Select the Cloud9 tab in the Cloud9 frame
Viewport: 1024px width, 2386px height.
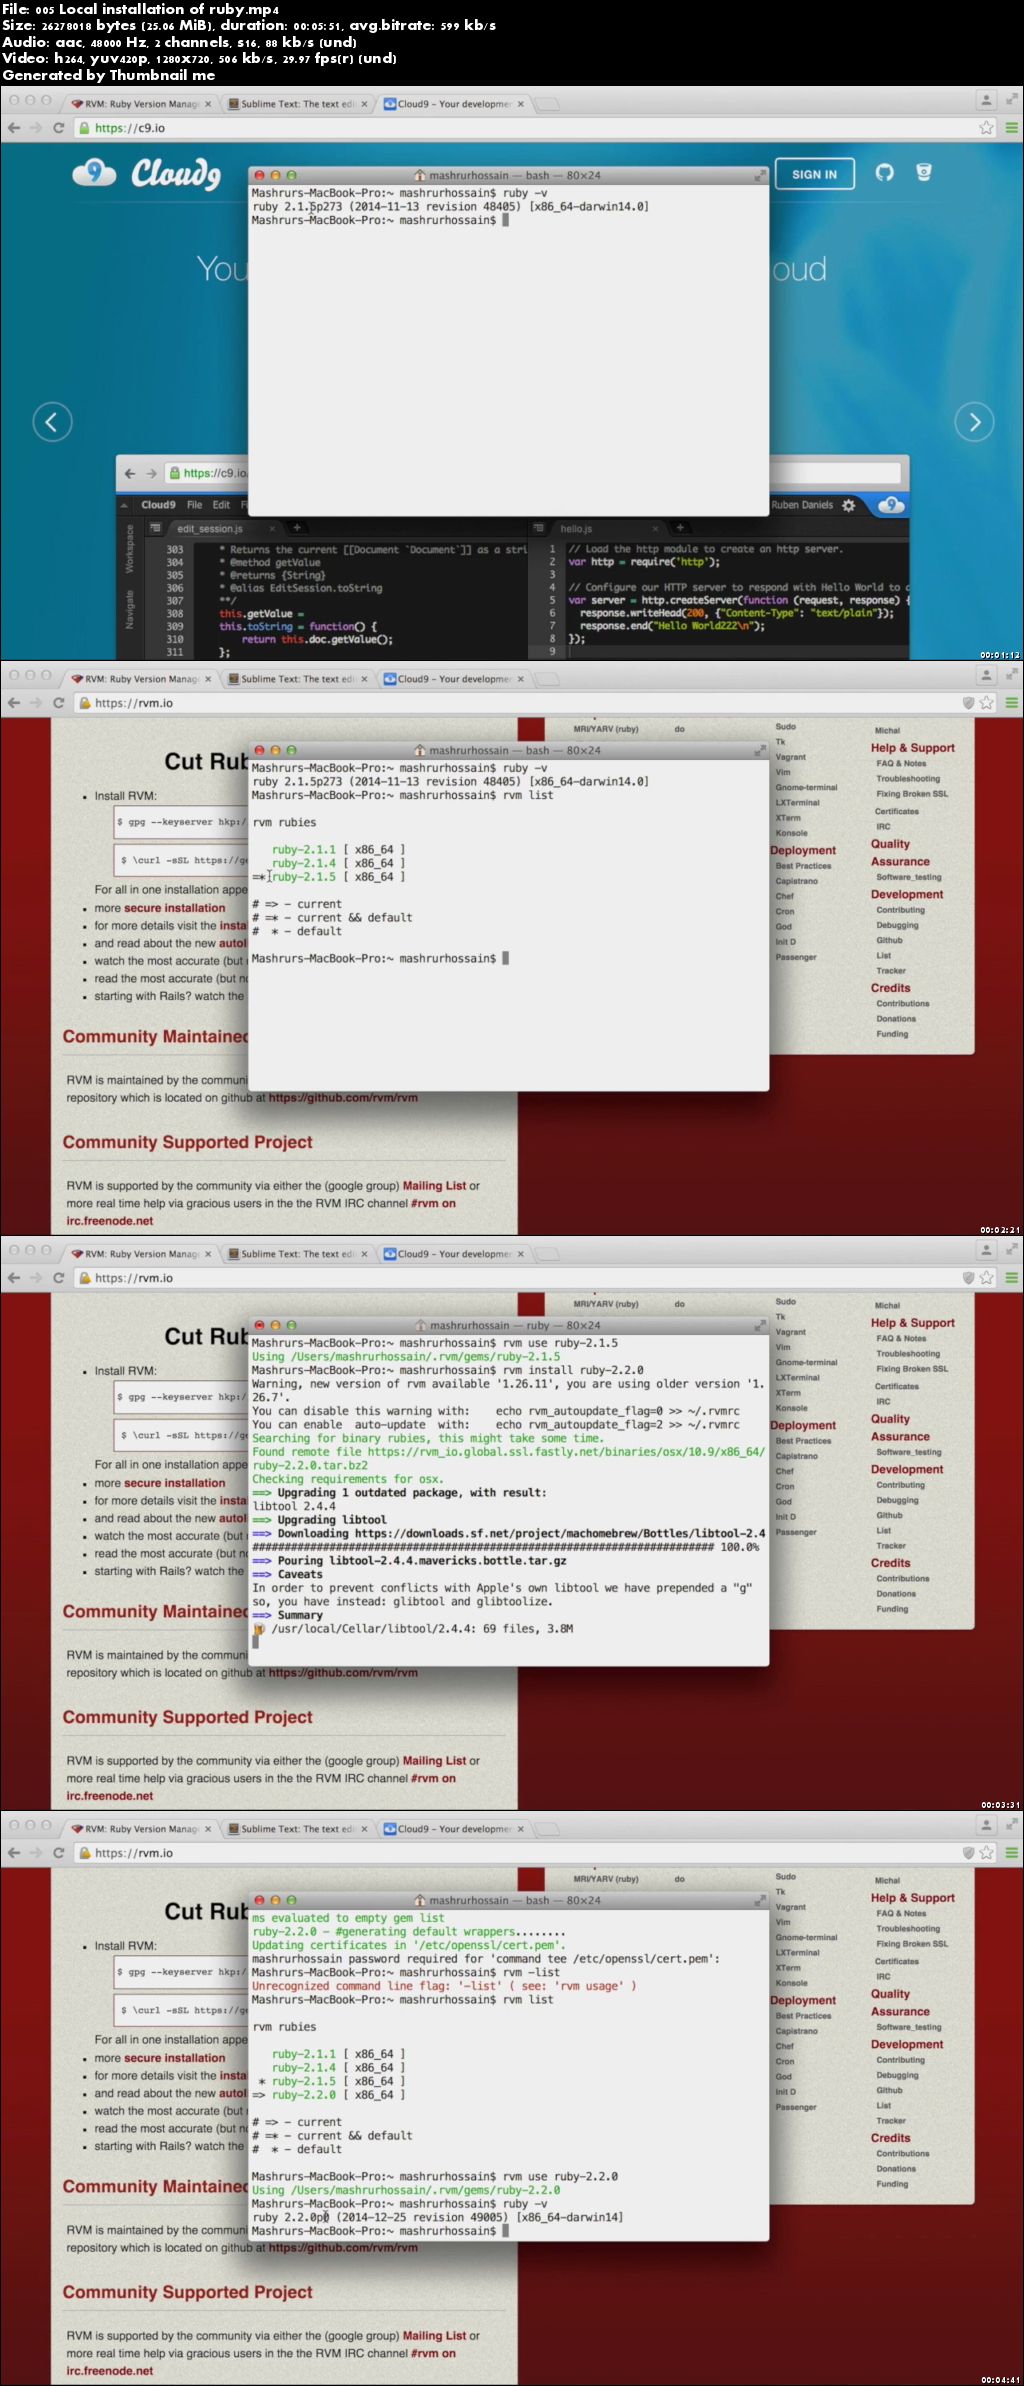(453, 104)
